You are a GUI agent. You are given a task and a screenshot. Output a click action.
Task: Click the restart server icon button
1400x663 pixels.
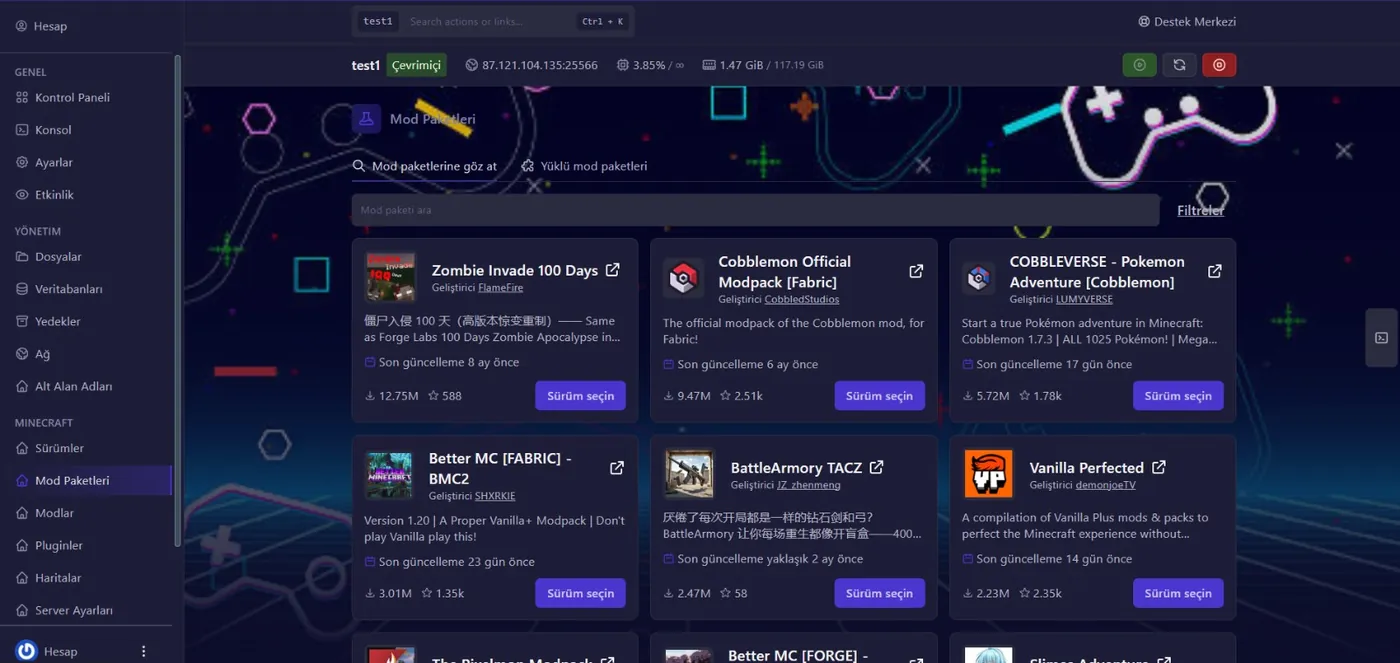pyautogui.click(x=1179, y=65)
